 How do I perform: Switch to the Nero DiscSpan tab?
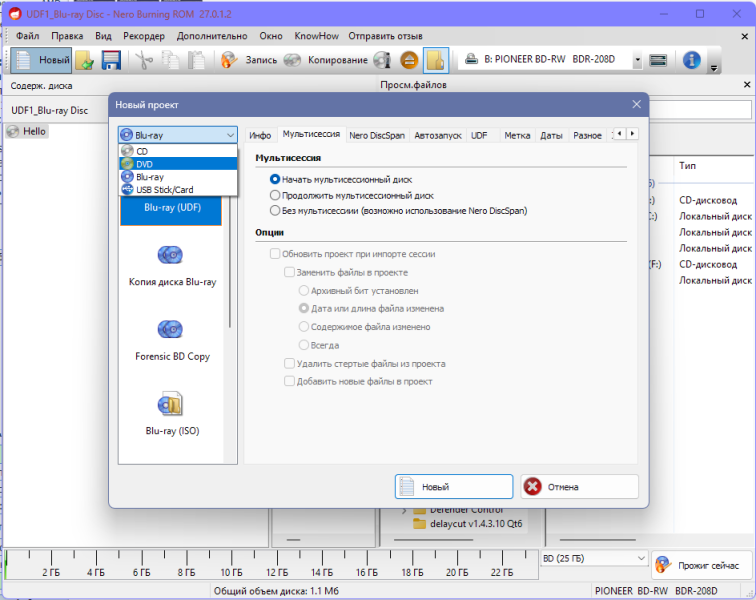[377, 136]
